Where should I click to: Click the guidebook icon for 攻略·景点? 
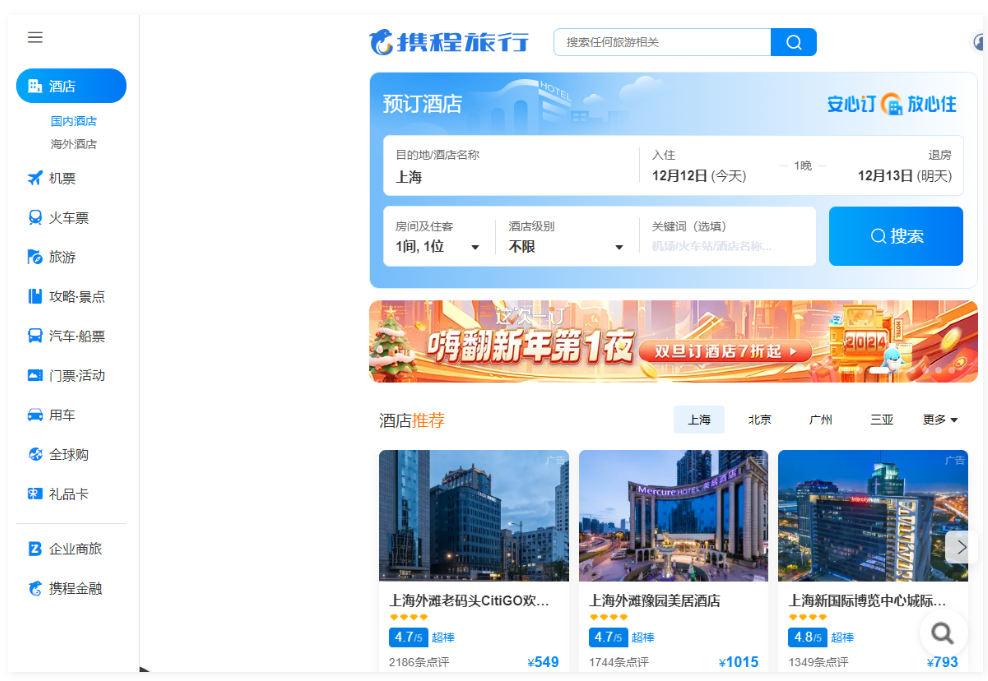pyautogui.click(x=35, y=297)
